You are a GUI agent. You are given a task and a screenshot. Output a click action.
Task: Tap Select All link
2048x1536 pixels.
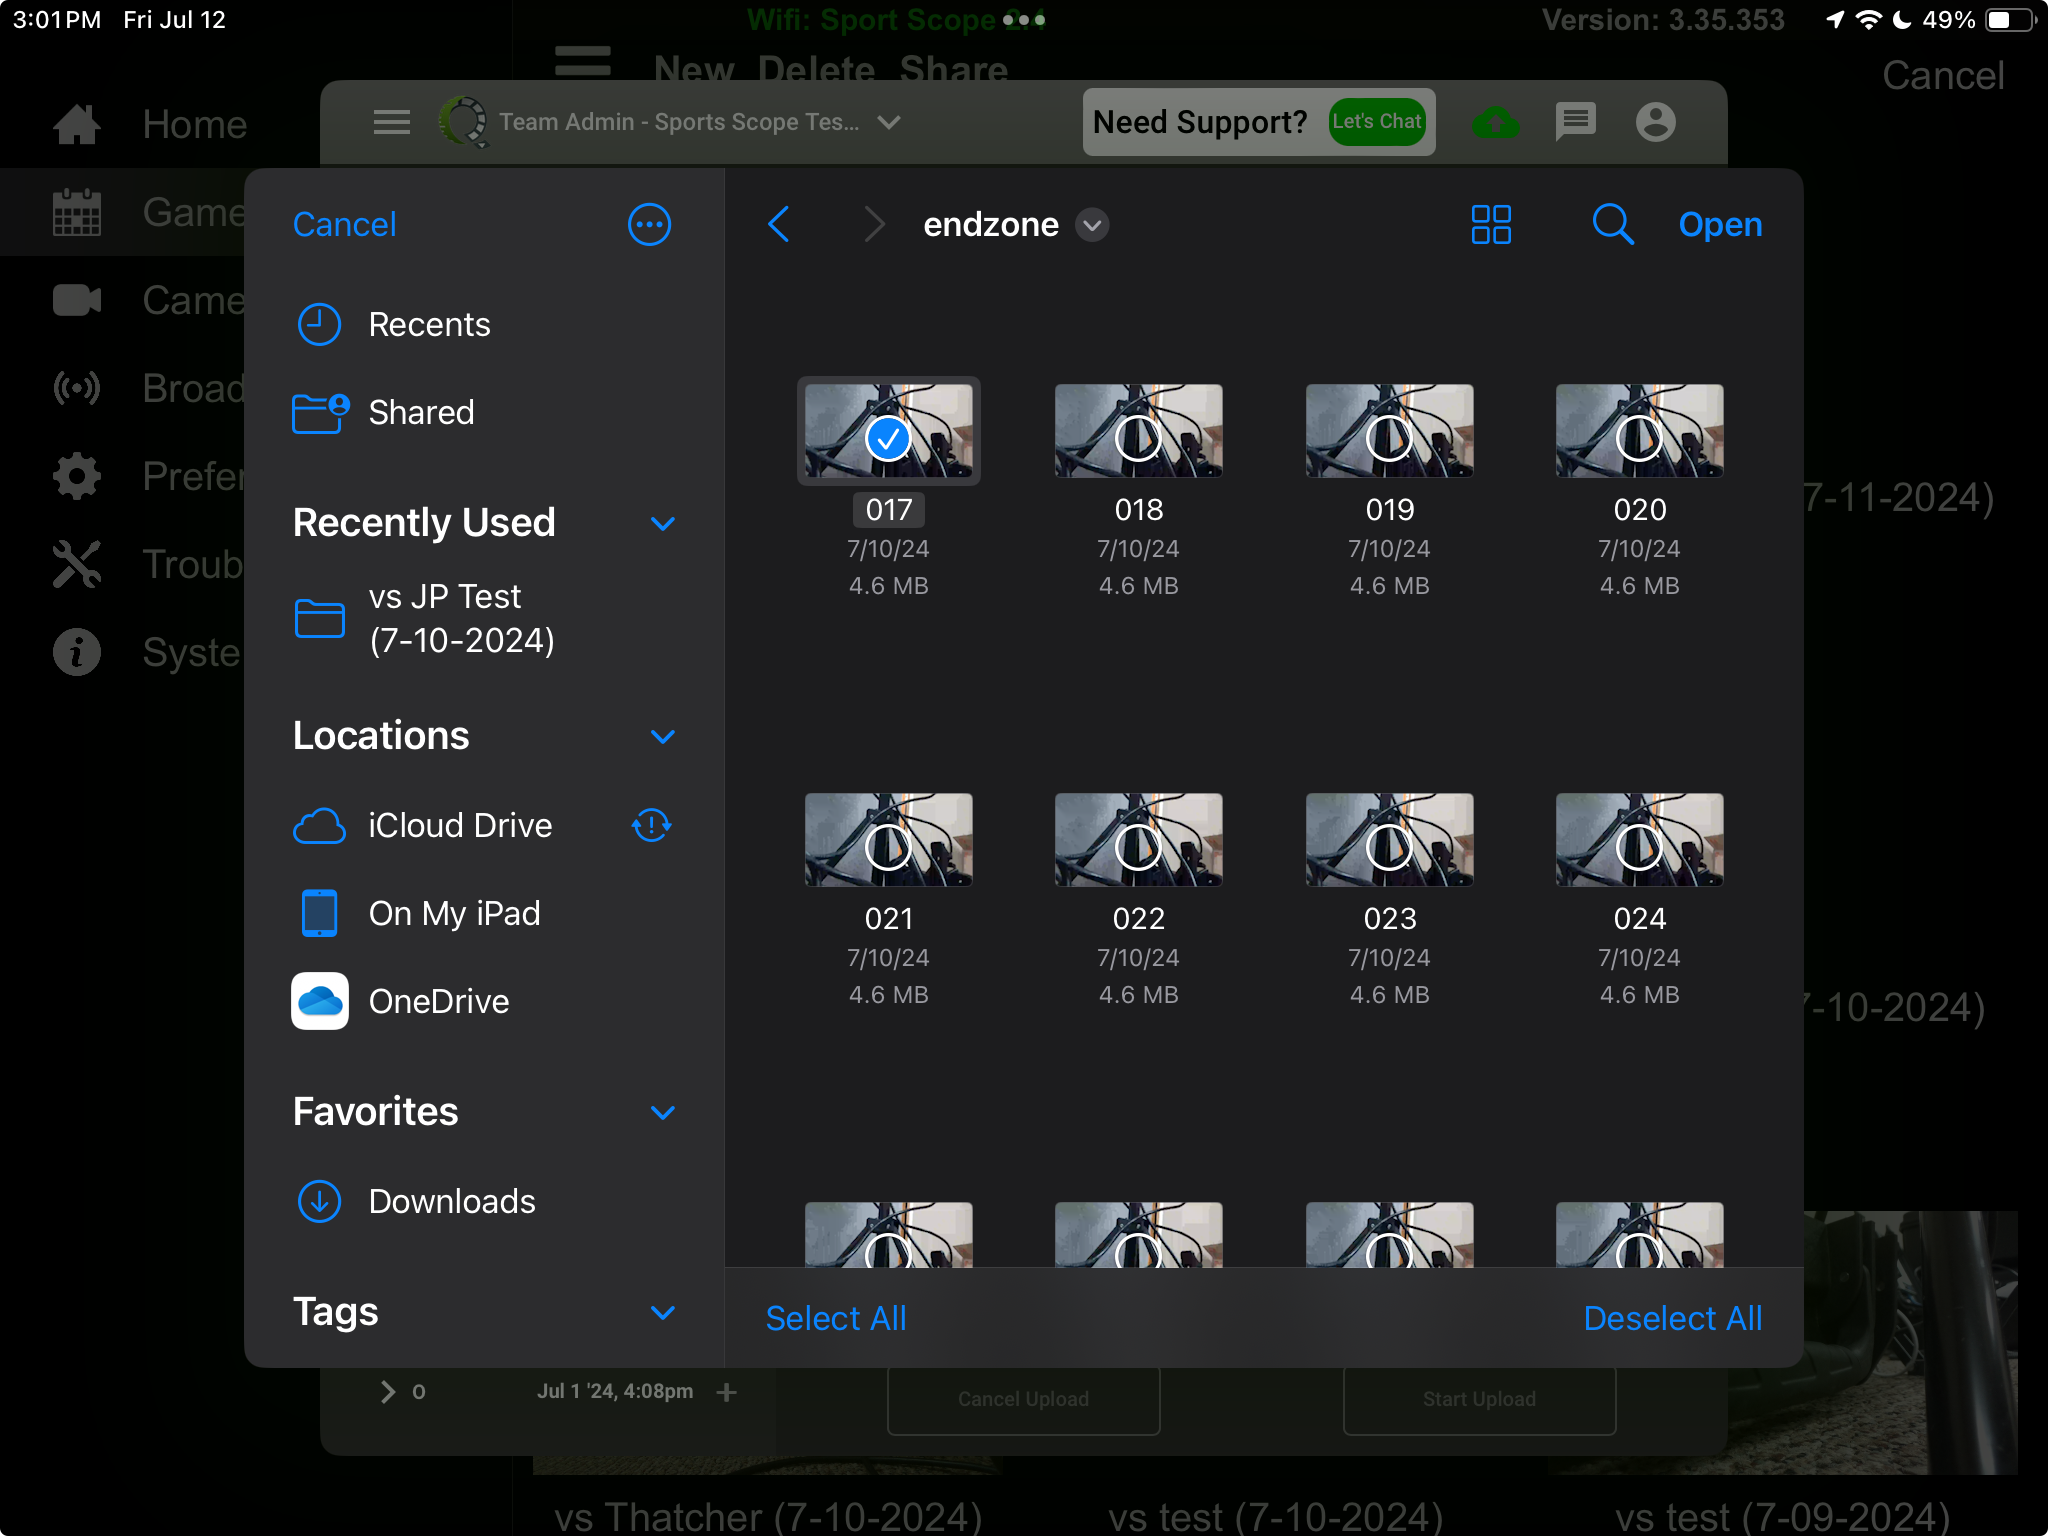[x=836, y=1318]
